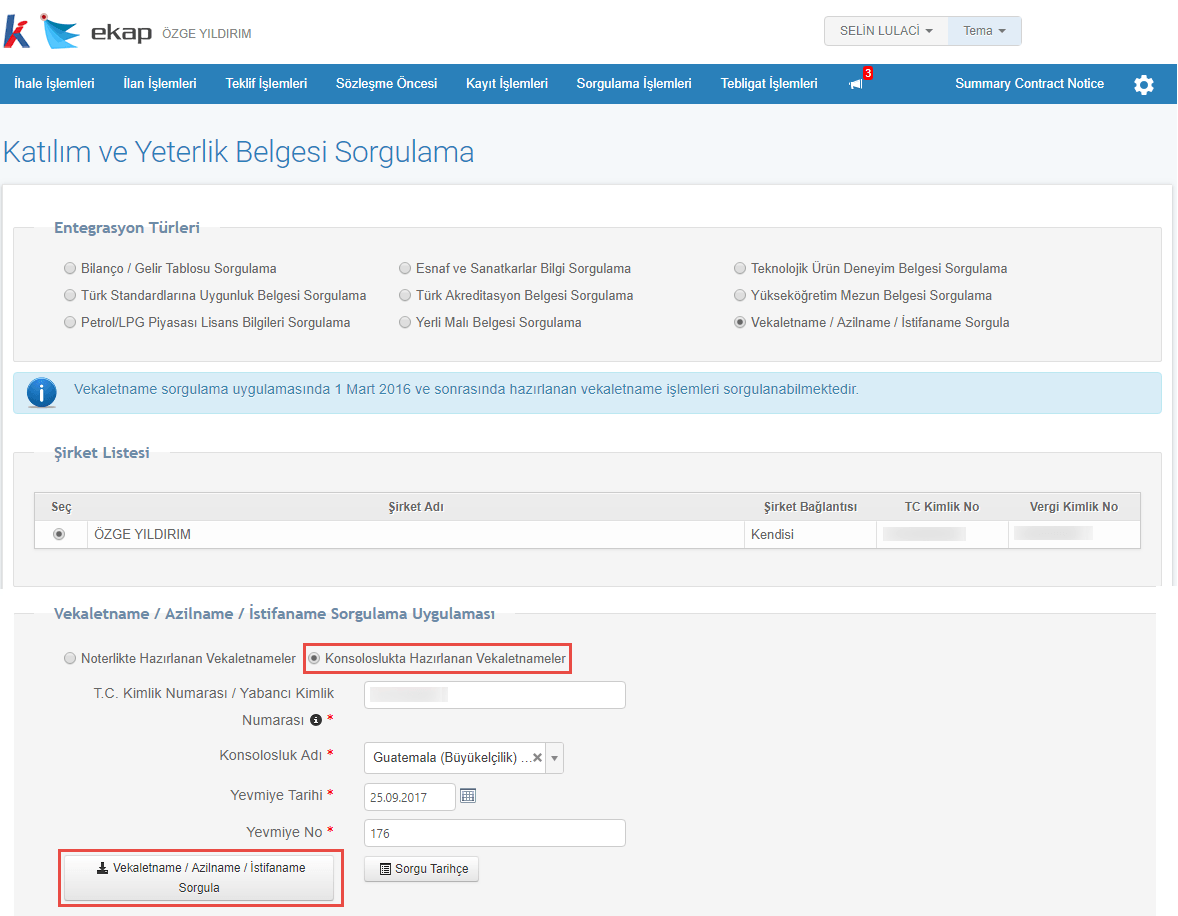This screenshot has height=916, width=1178.
Task: Select Bilanço / Gelir Tablosu Sorgulama option
Action: click(x=69, y=269)
